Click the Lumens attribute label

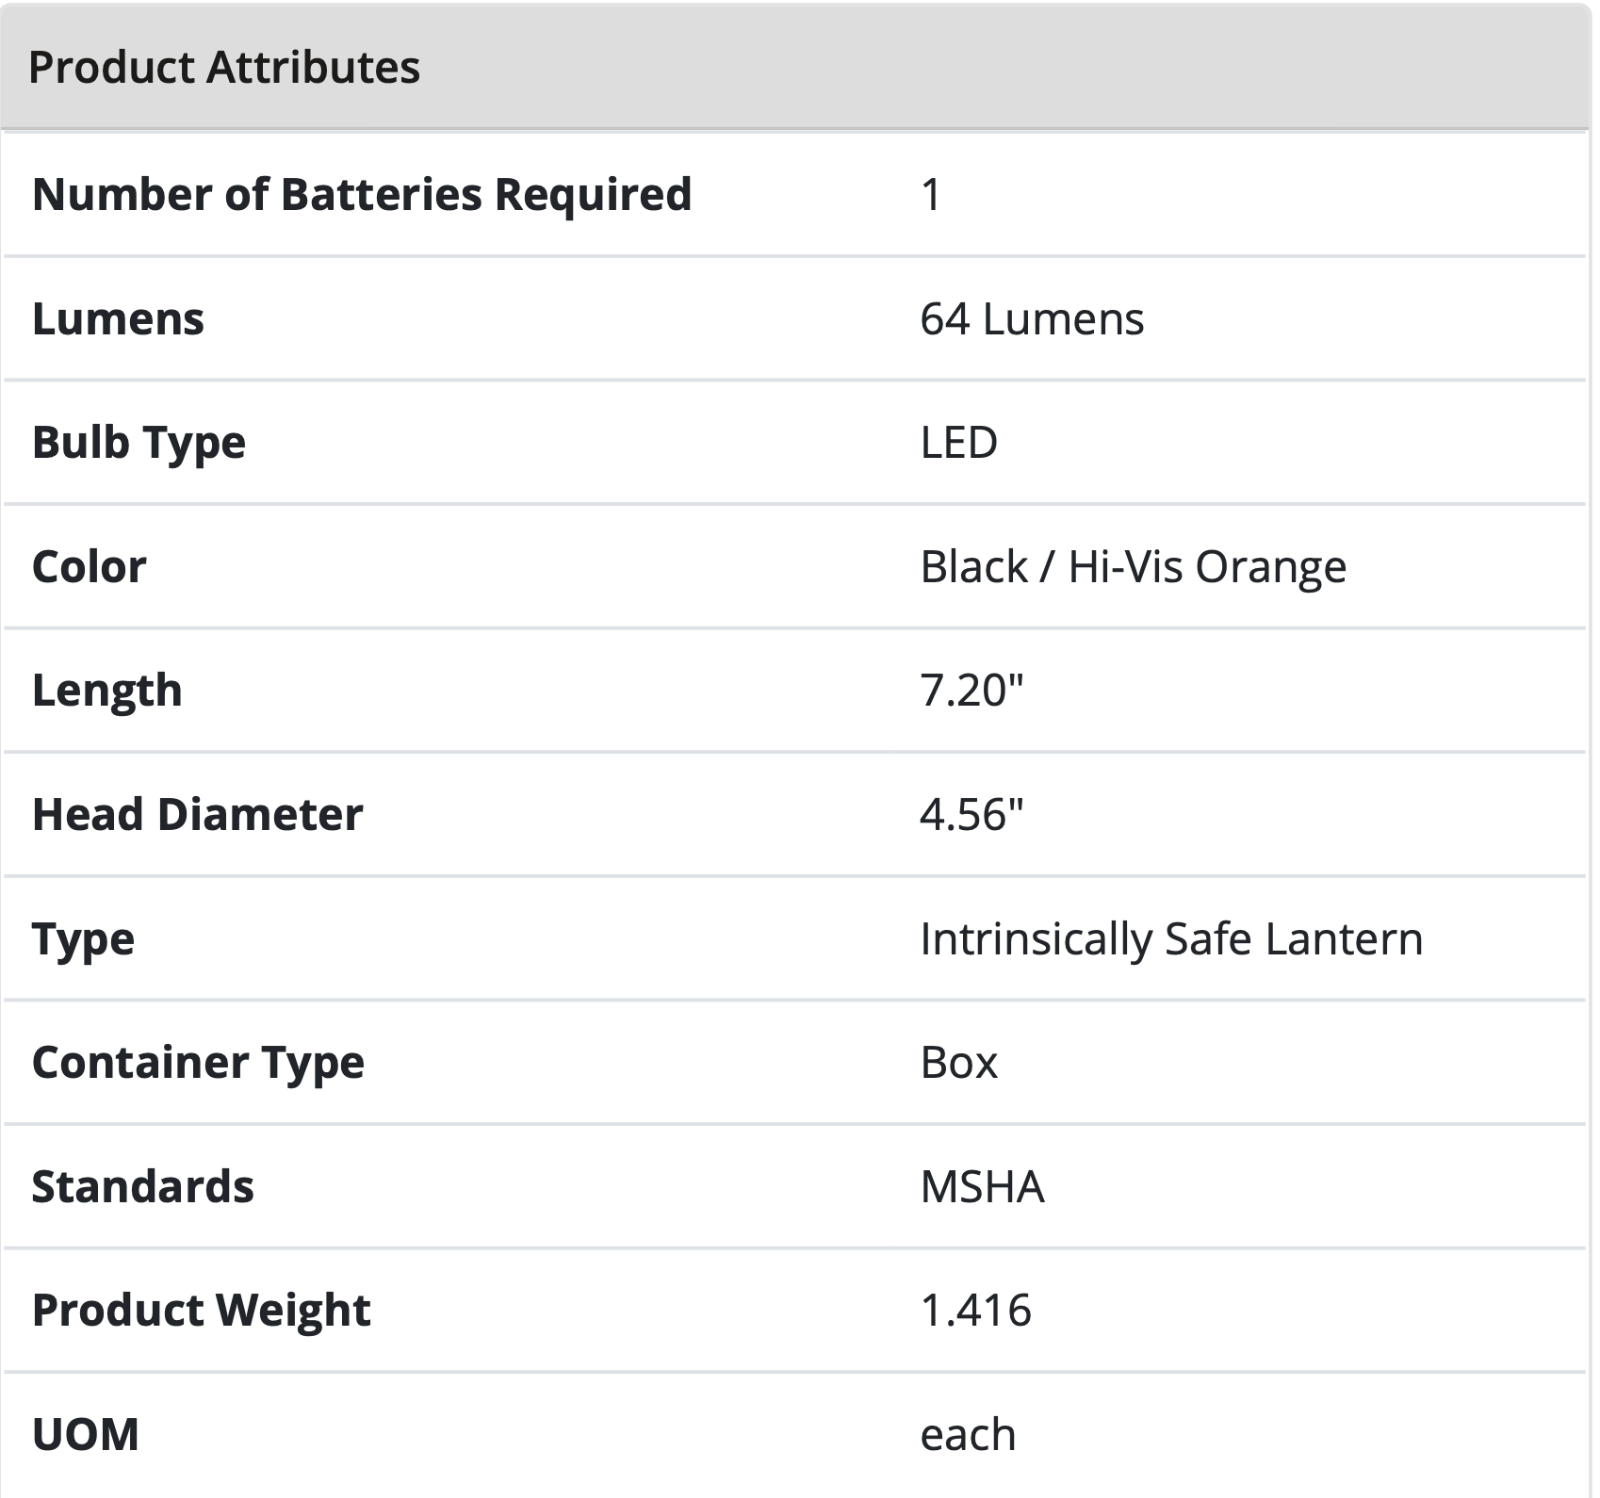[x=118, y=319]
